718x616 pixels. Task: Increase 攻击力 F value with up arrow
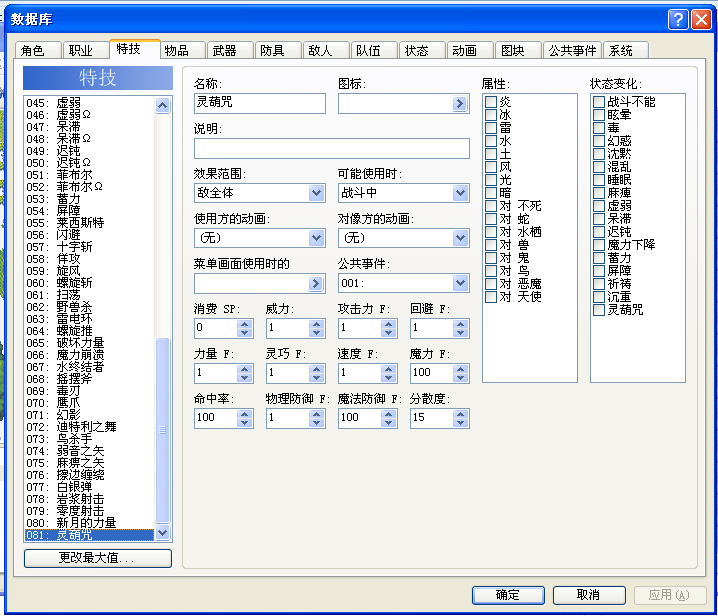388,324
